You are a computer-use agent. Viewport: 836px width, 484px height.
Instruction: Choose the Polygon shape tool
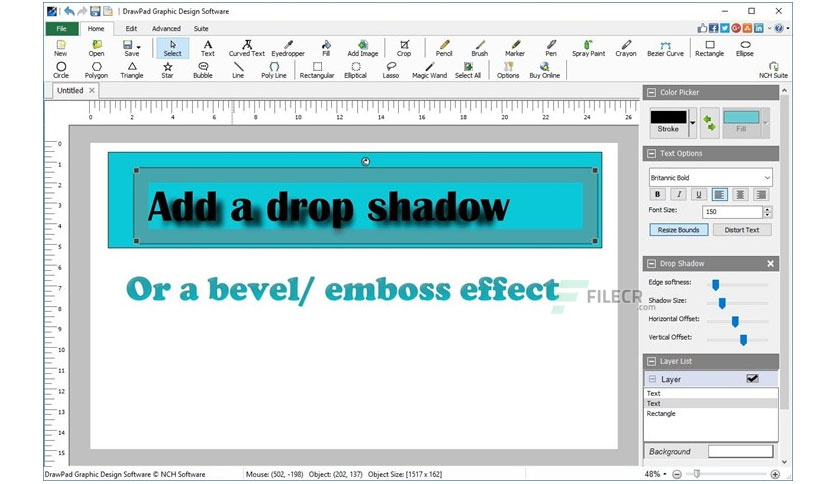click(x=96, y=70)
